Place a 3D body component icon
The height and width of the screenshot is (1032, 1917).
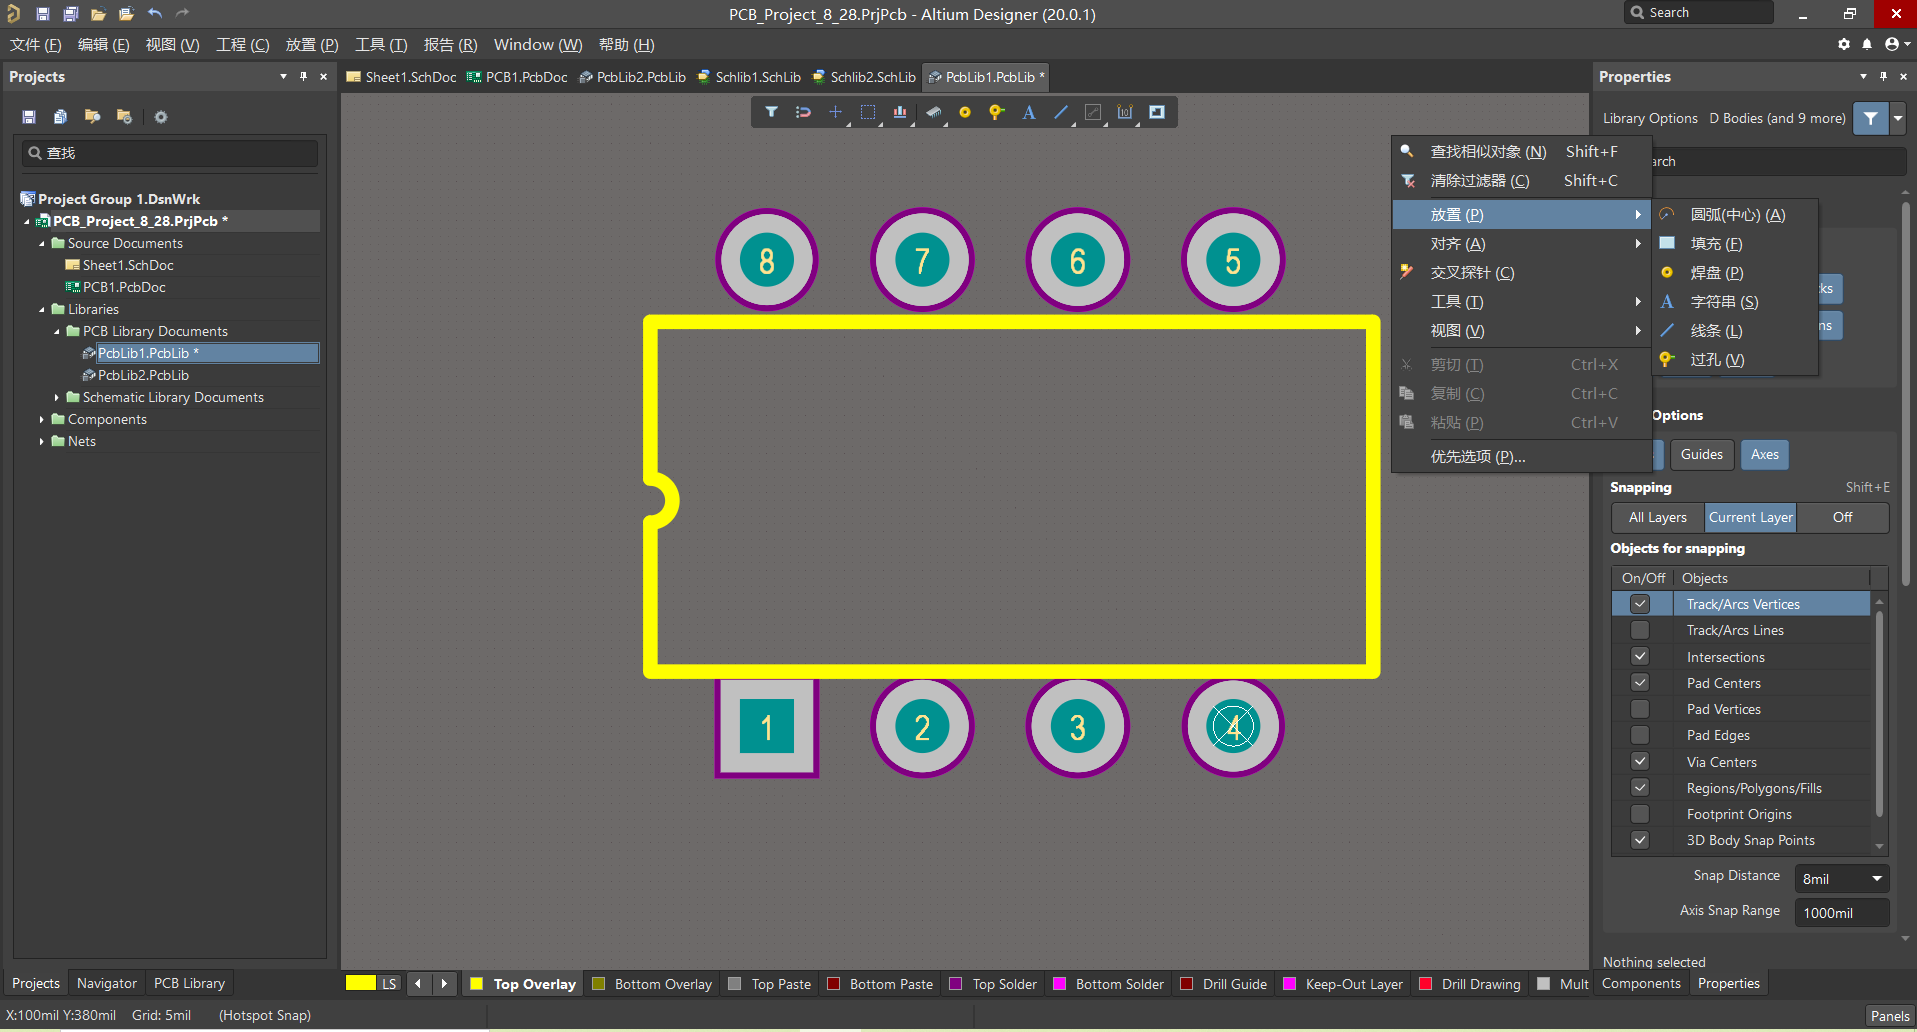933,112
